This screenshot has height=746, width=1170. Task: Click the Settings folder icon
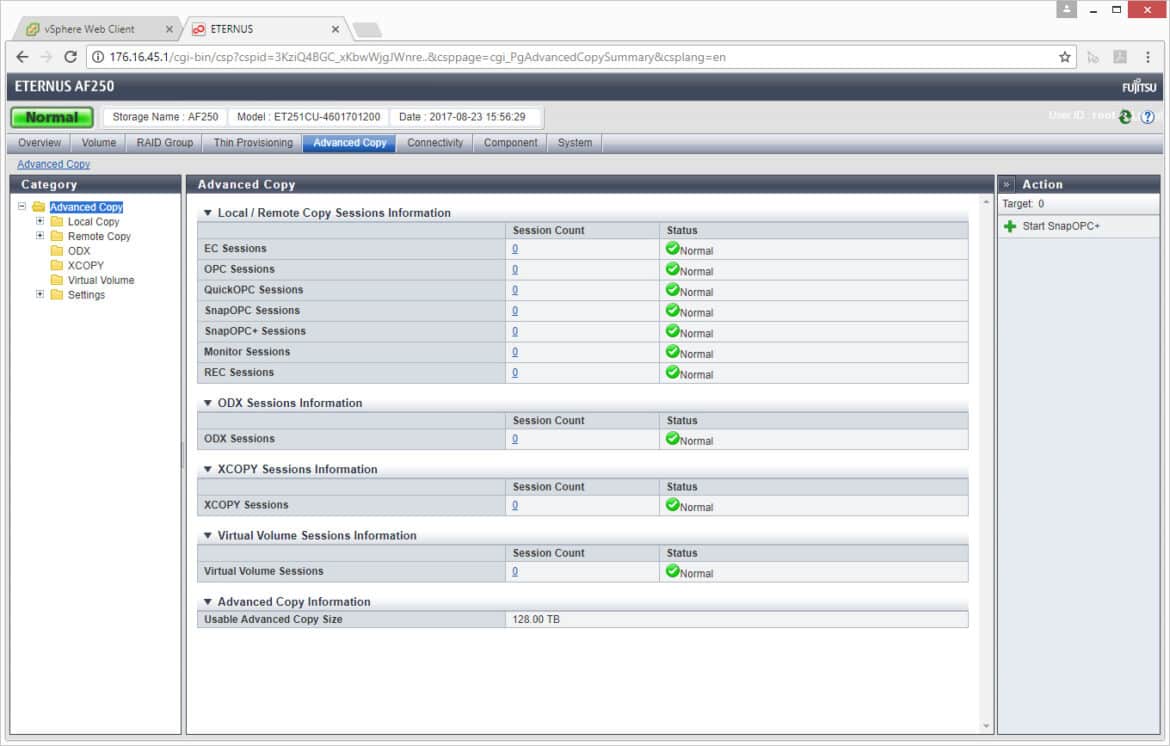[57, 295]
